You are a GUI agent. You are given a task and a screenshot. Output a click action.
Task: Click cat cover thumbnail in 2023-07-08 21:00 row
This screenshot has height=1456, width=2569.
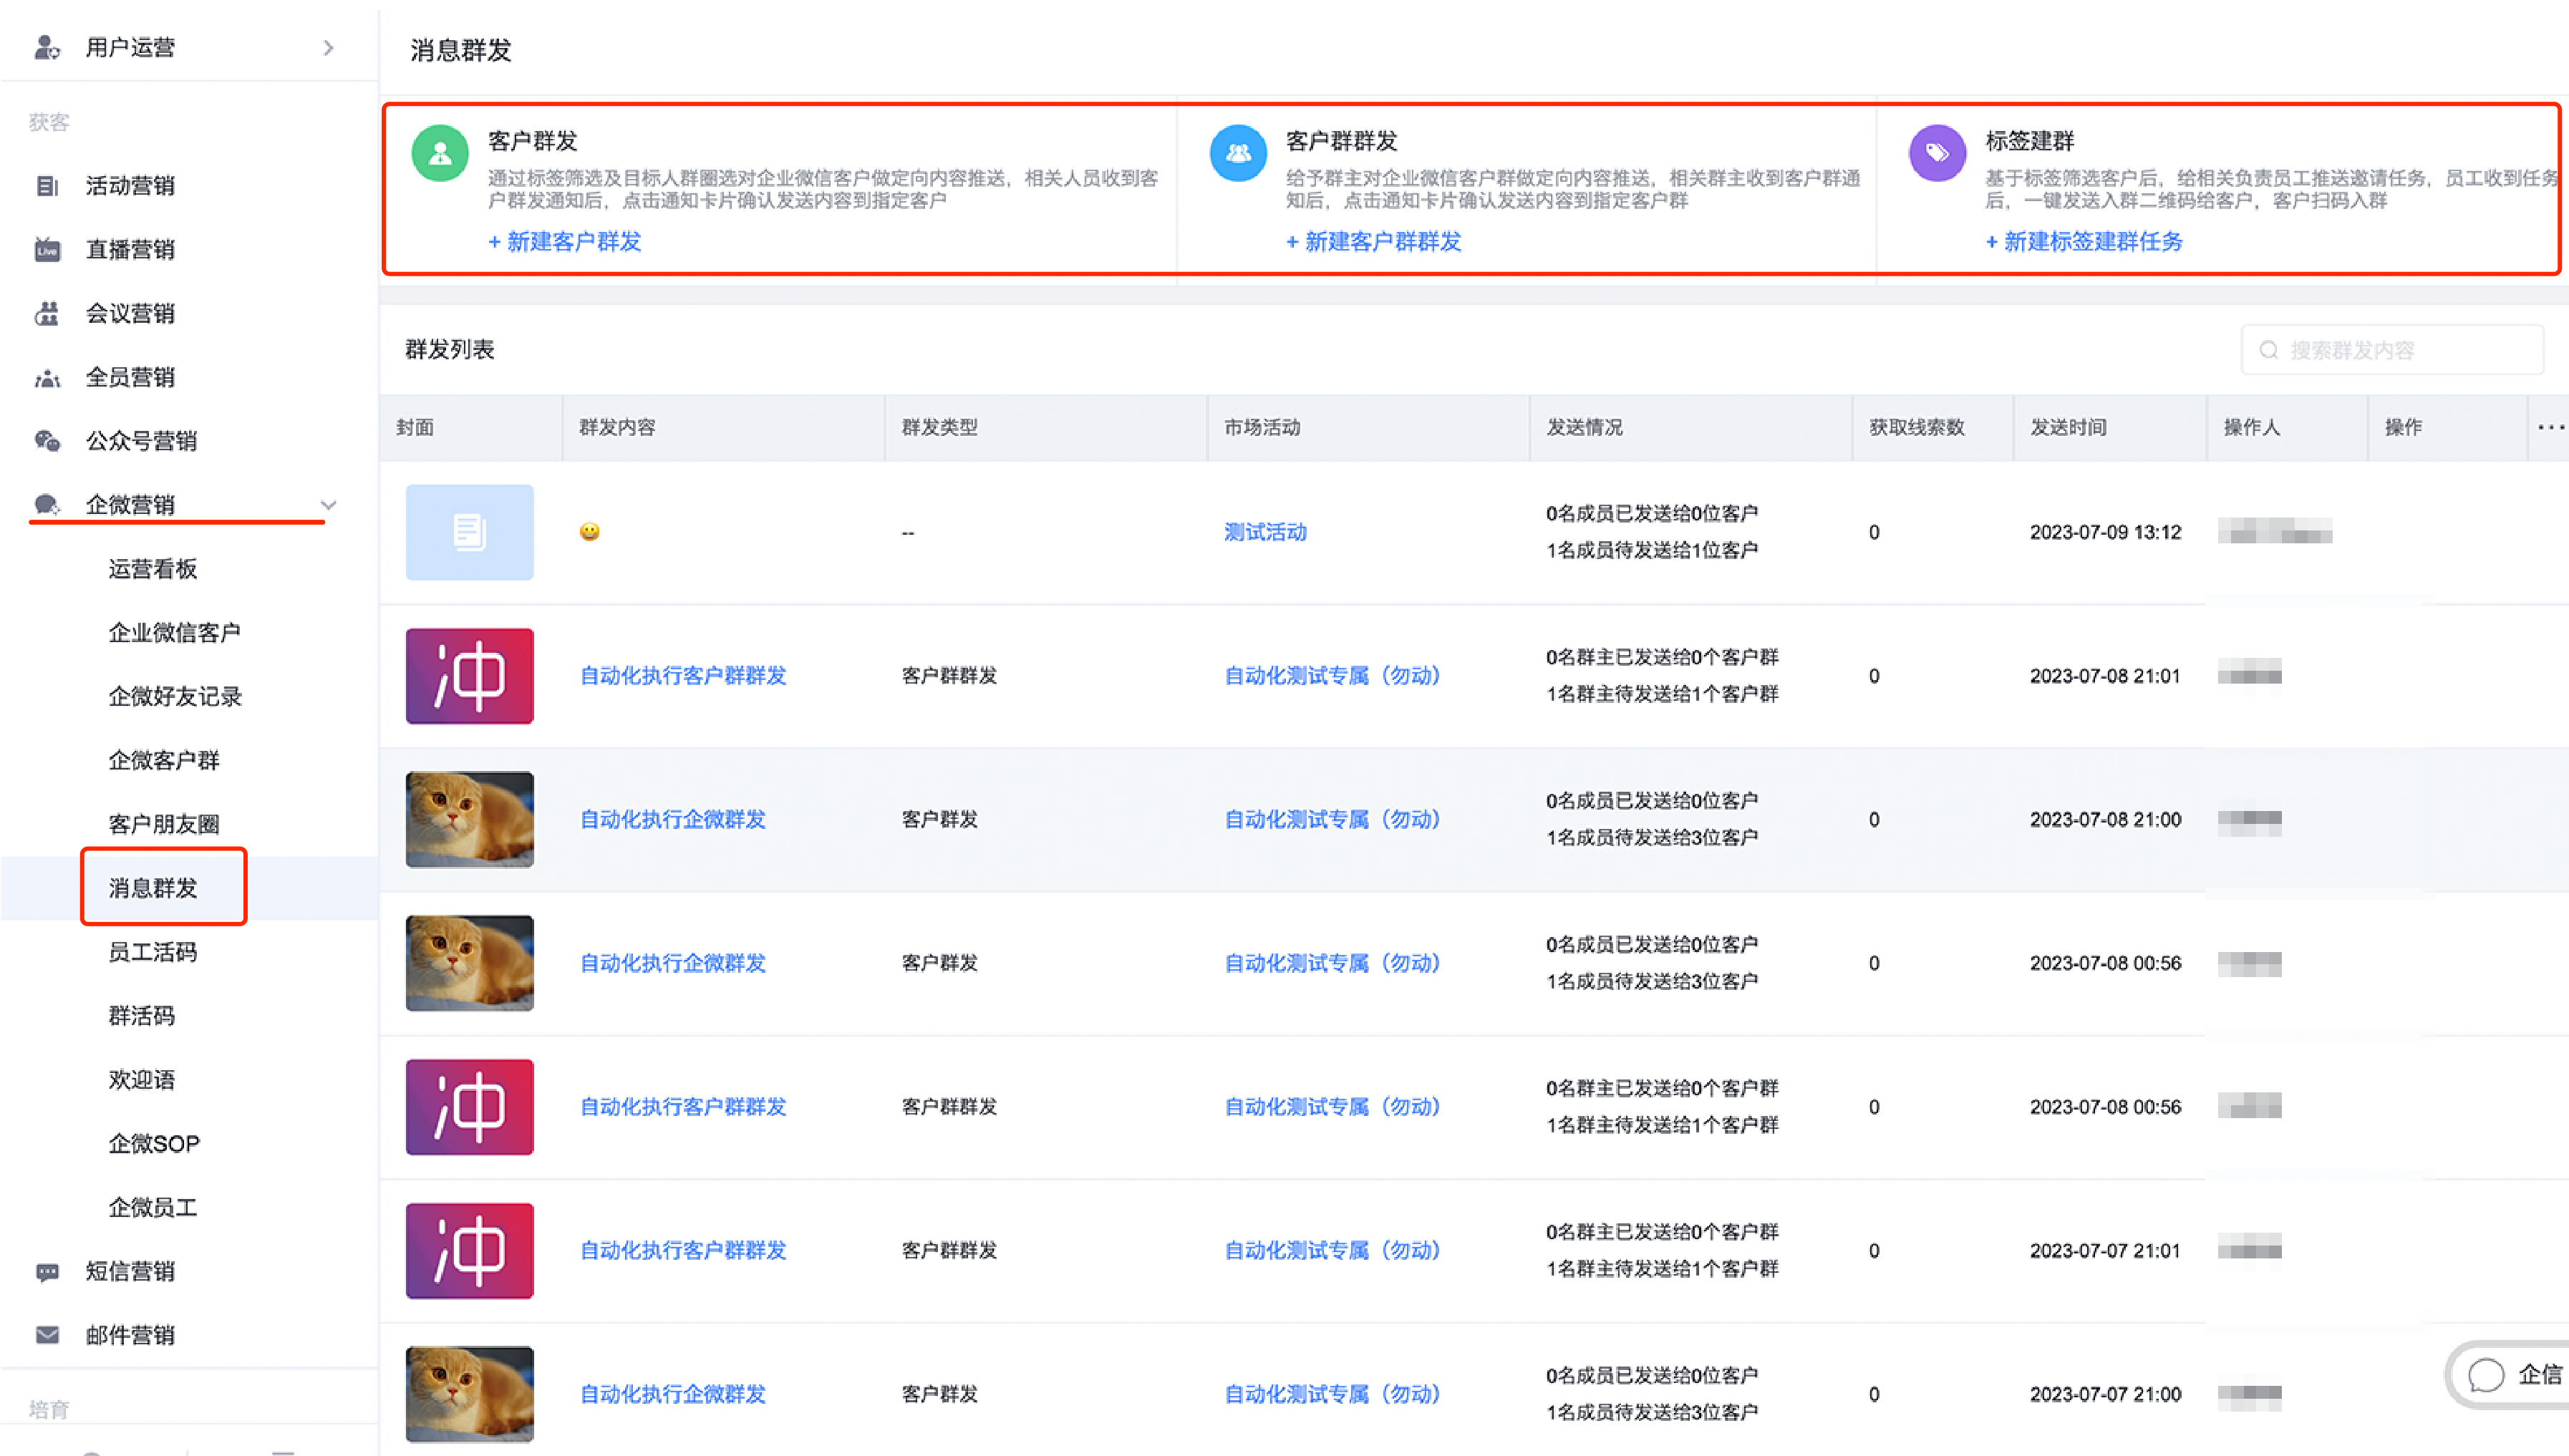(470, 820)
